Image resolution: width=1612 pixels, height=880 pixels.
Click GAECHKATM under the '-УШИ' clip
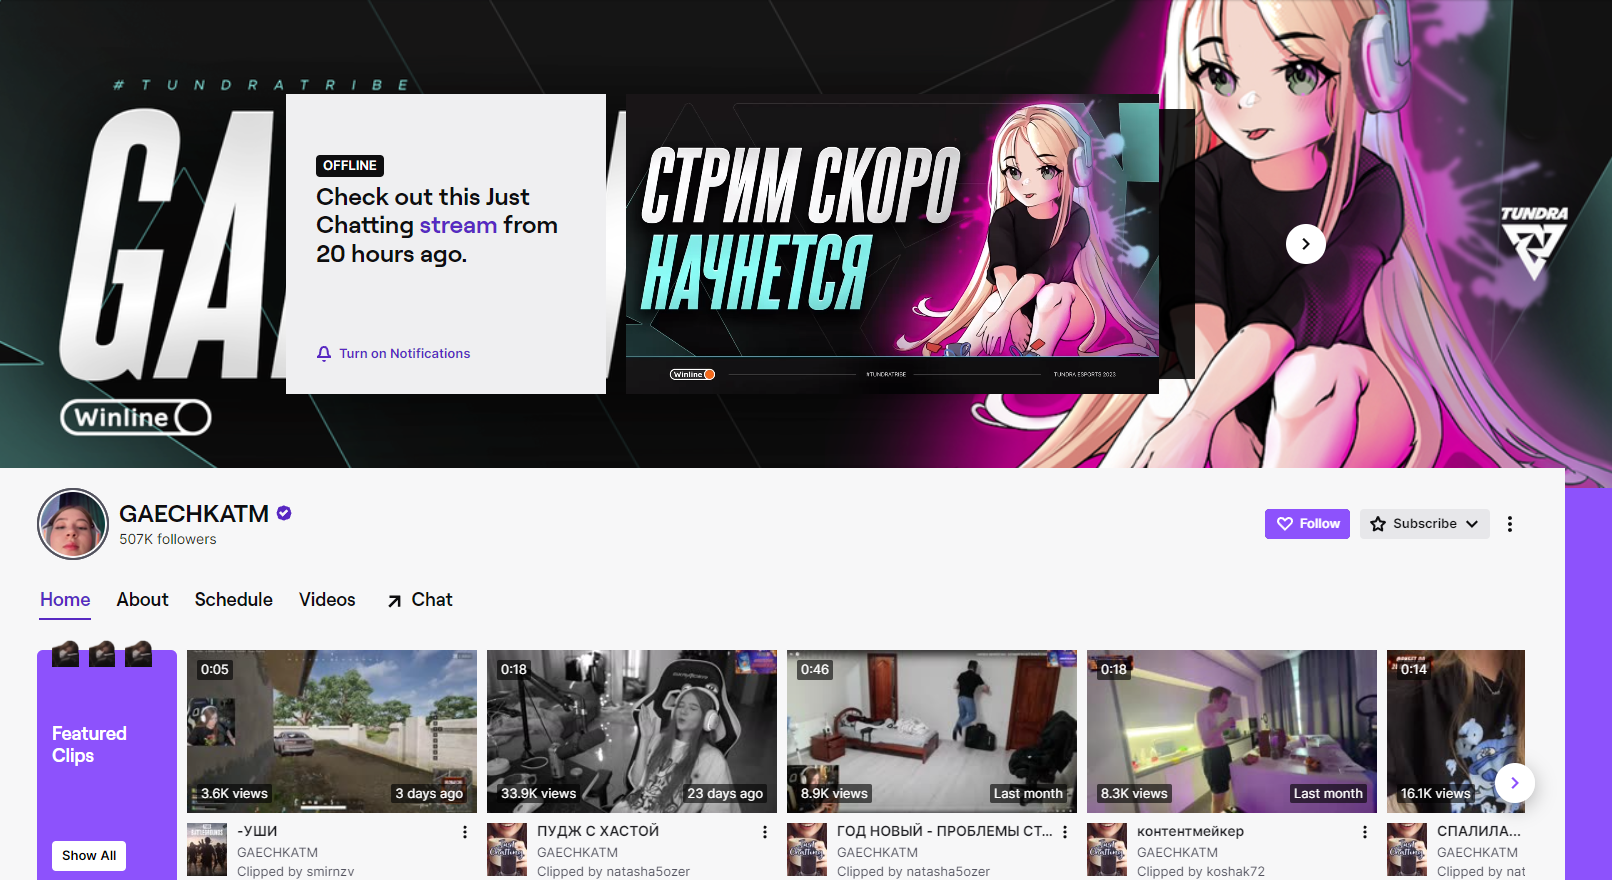(x=277, y=853)
